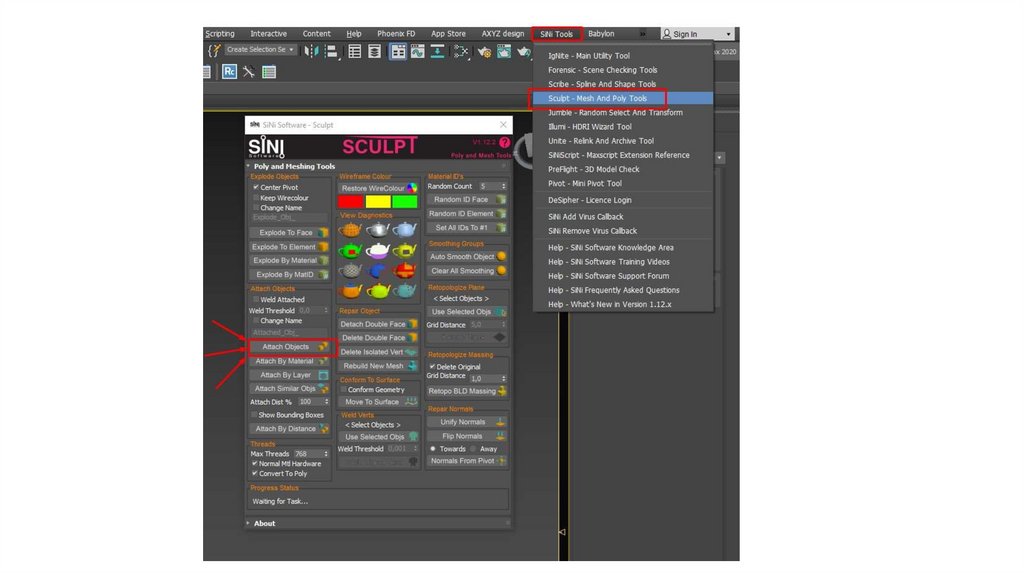Enable Change Name under Explode Objects
The image size is (1024, 574).
[x=256, y=208]
